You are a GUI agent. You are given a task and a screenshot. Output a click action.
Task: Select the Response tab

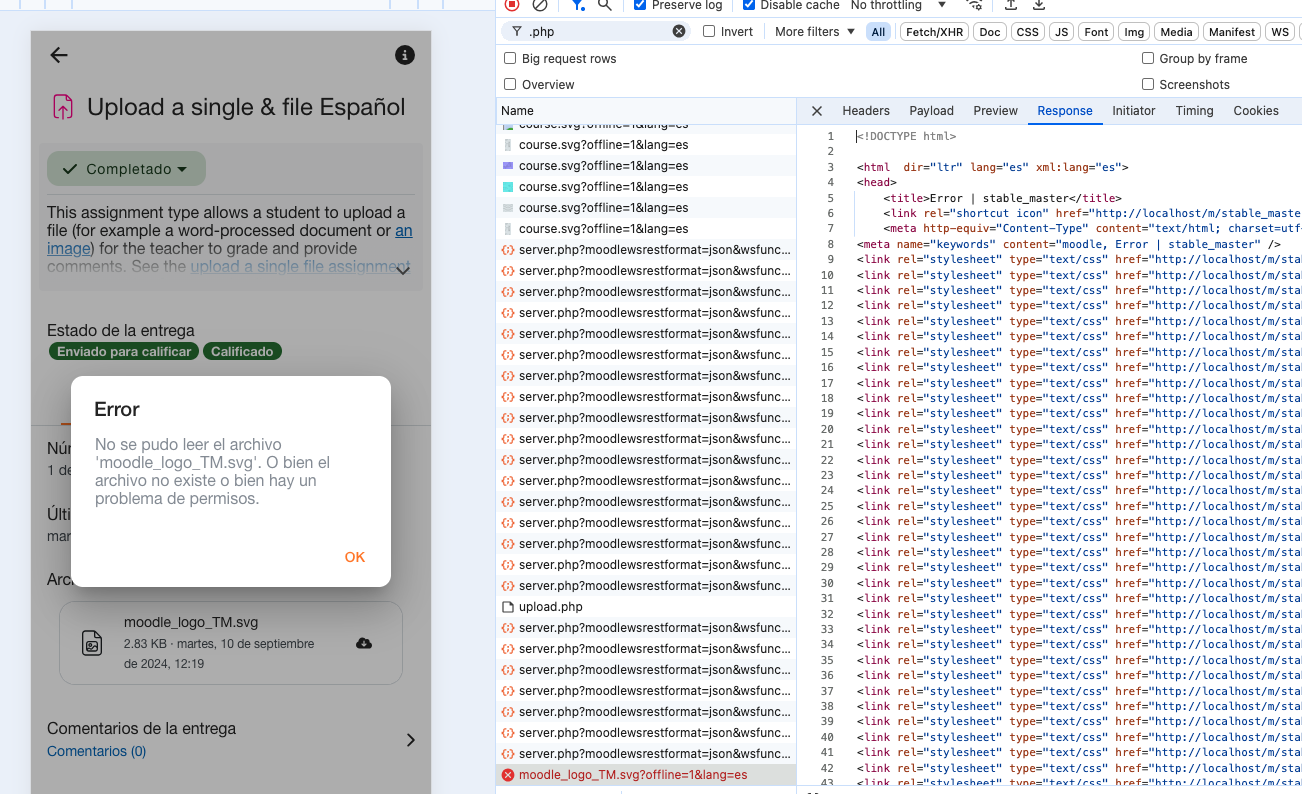point(1065,111)
